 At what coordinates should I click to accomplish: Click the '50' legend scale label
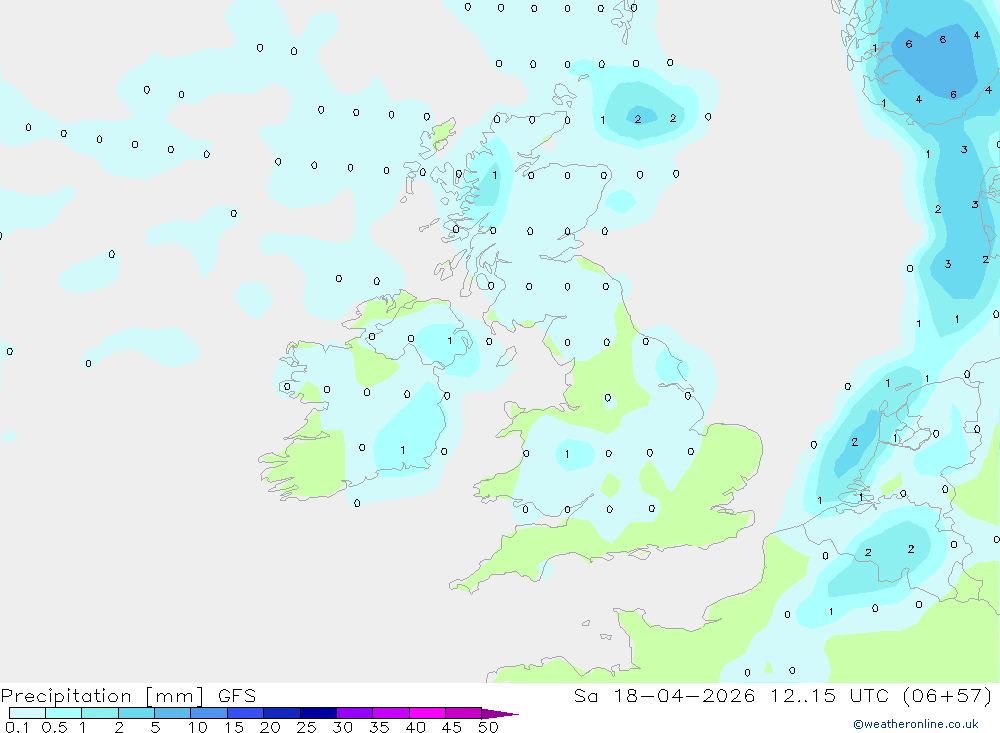[x=488, y=727]
